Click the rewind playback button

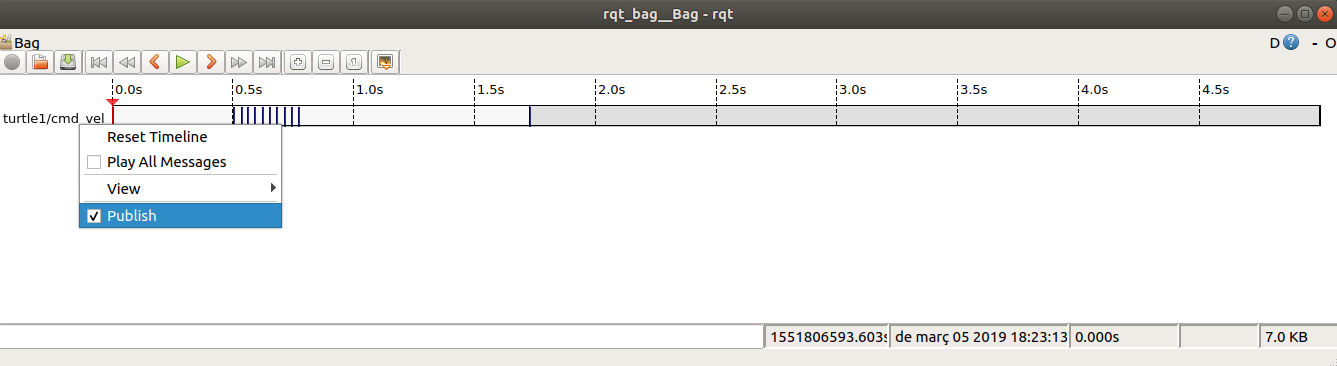(126, 62)
